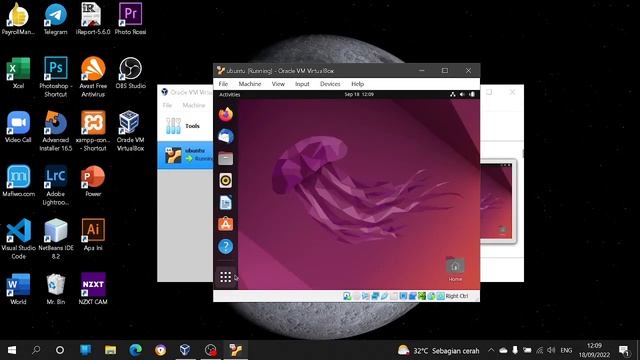The height and width of the screenshot is (360, 640).
Task: Open the Machine menu of the VM window
Action: 250,84
